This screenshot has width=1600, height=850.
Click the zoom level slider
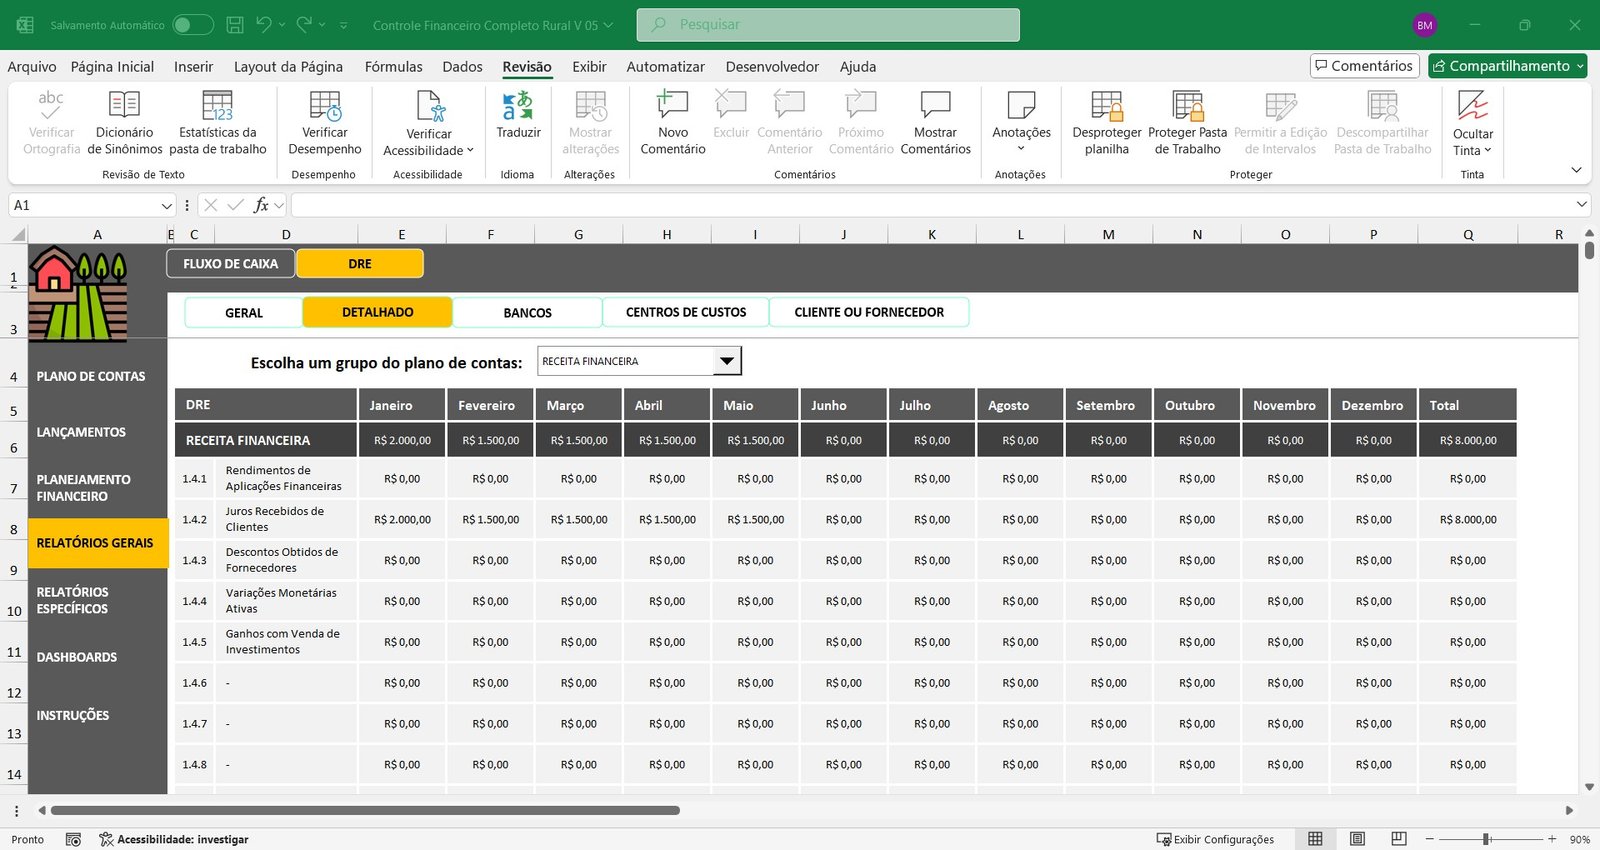(x=1487, y=839)
